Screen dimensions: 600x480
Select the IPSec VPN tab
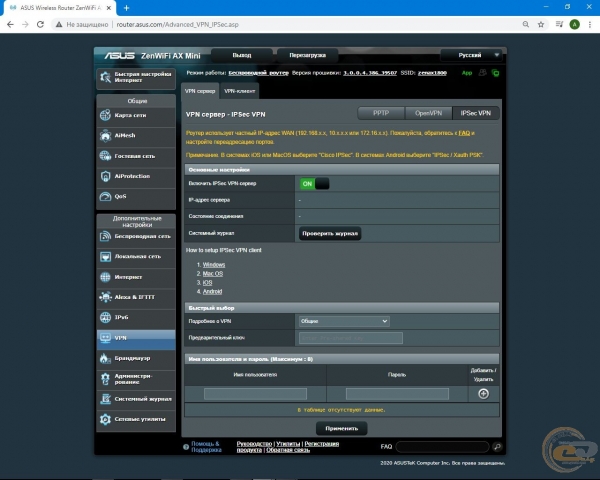(476, 113)
